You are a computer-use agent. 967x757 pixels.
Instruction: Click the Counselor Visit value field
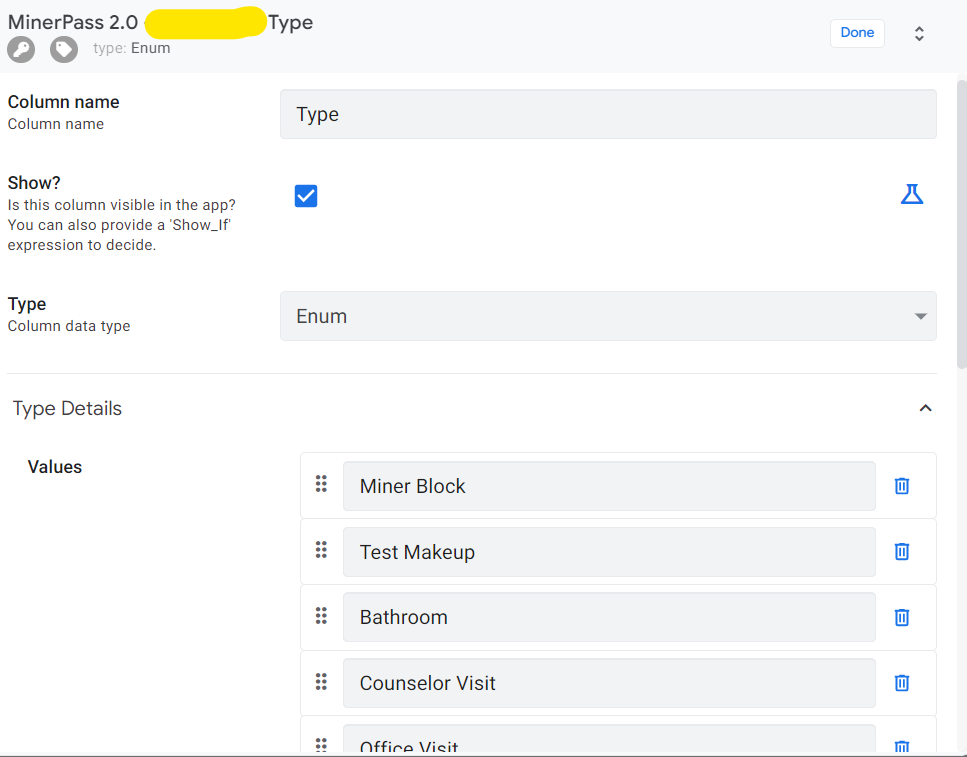click(608, 683)
